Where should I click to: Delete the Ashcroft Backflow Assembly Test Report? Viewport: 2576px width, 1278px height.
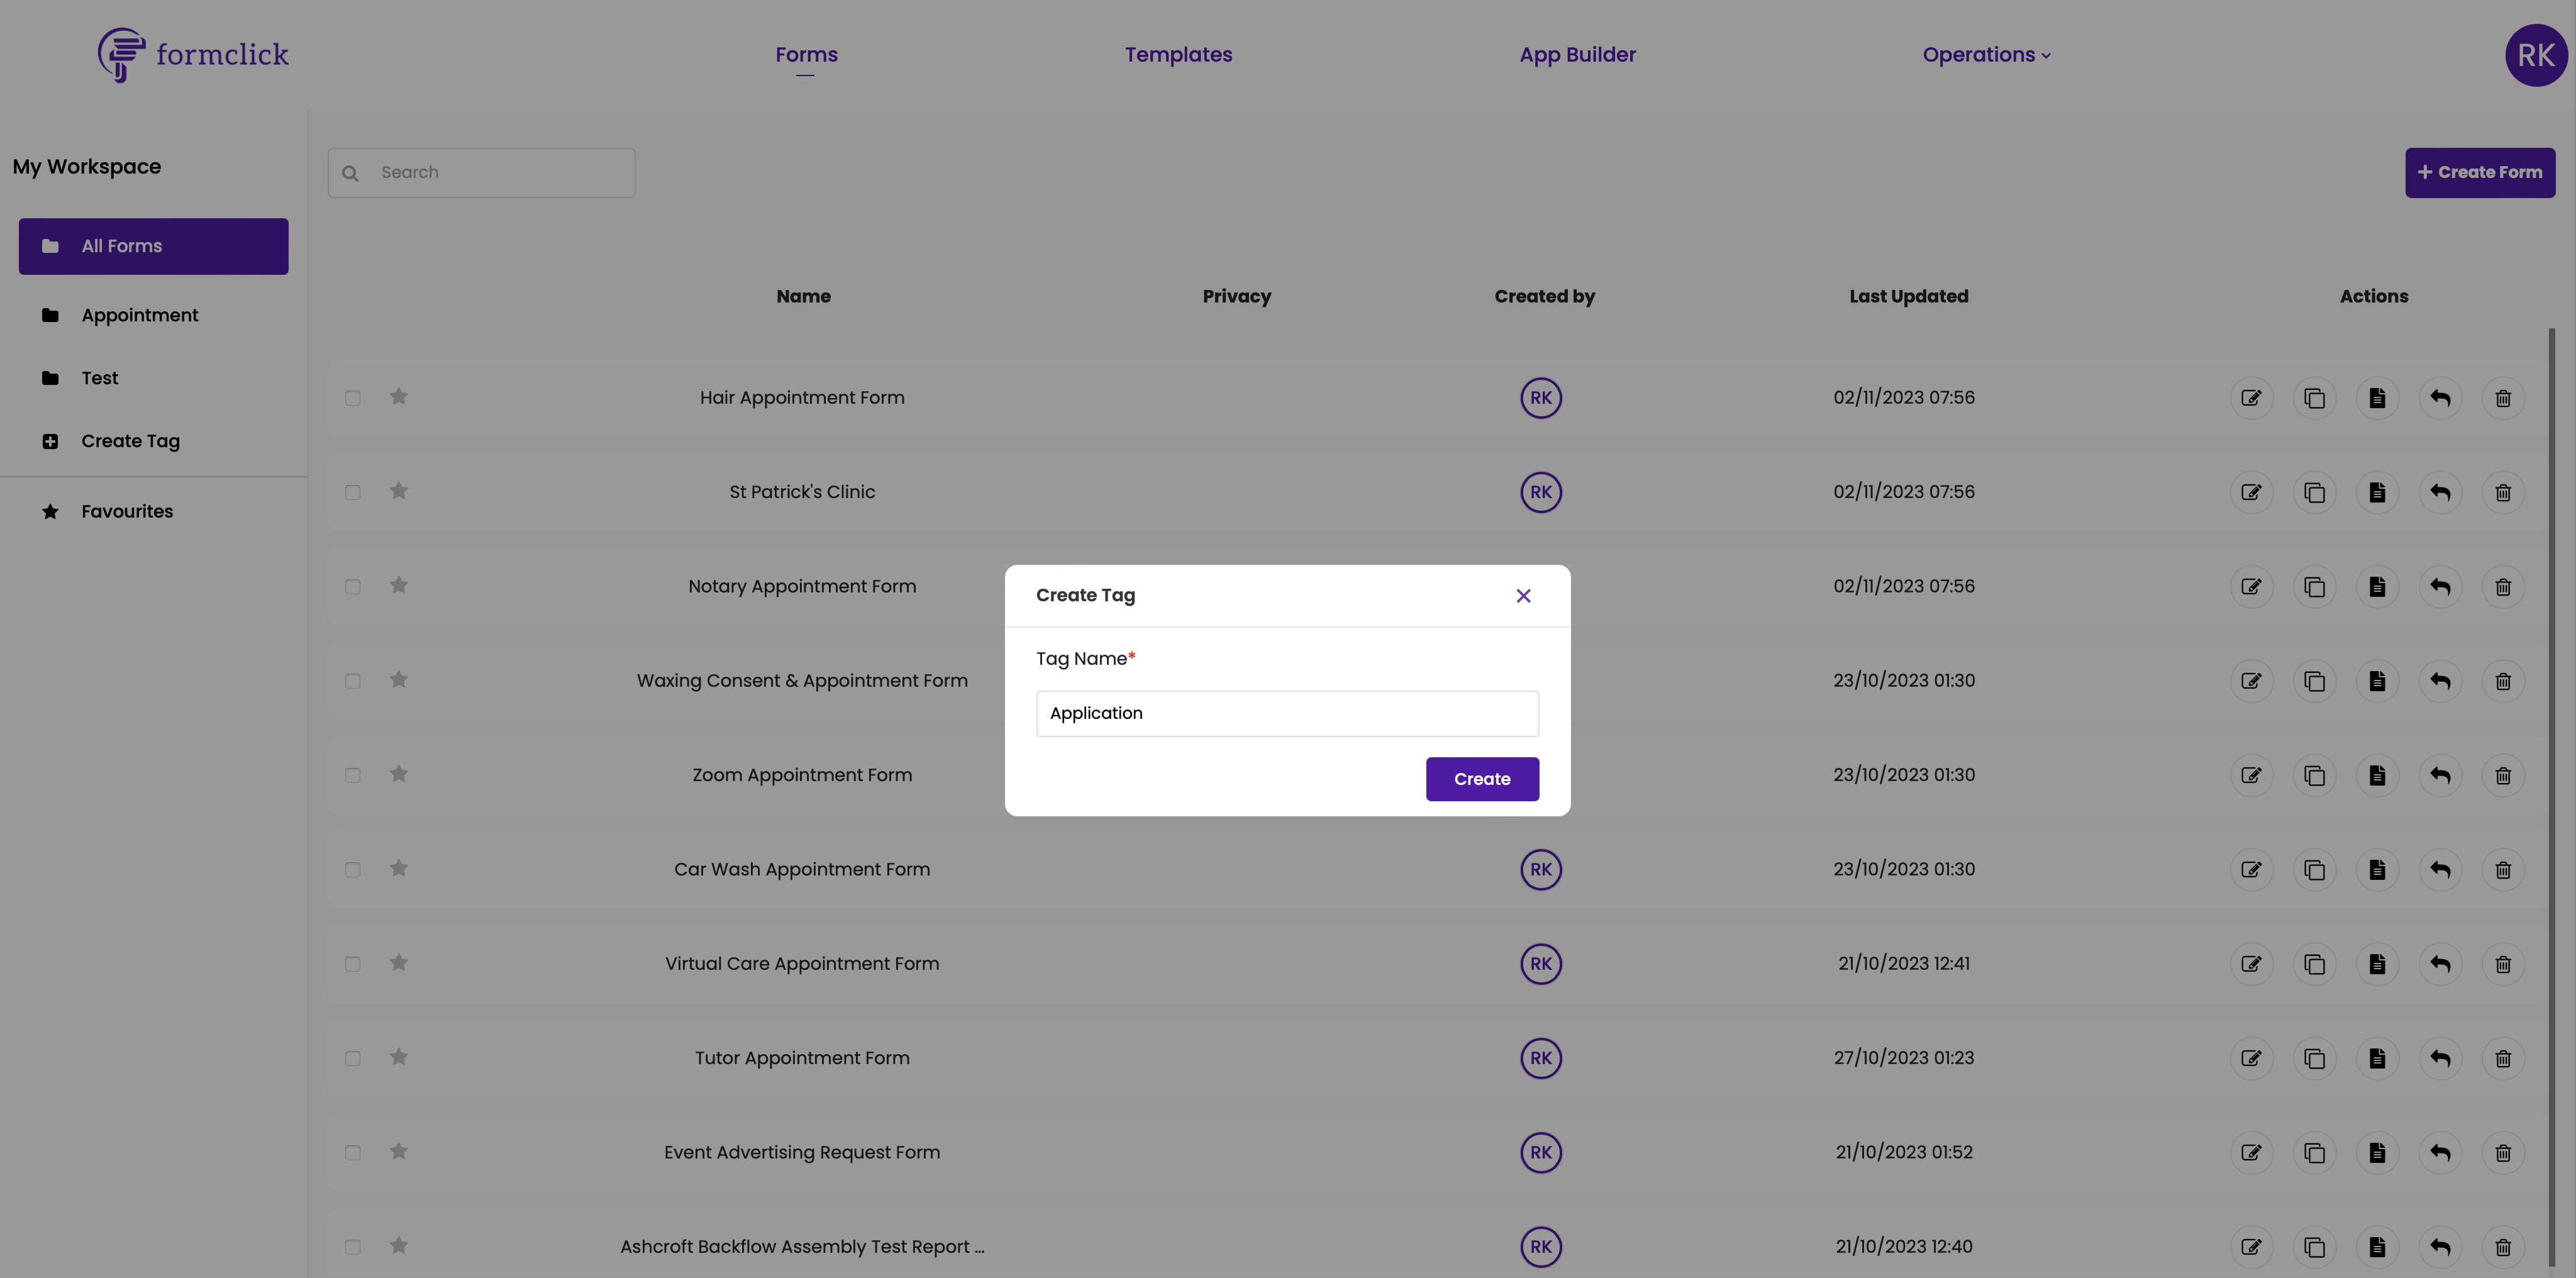pos(2503,1247)
